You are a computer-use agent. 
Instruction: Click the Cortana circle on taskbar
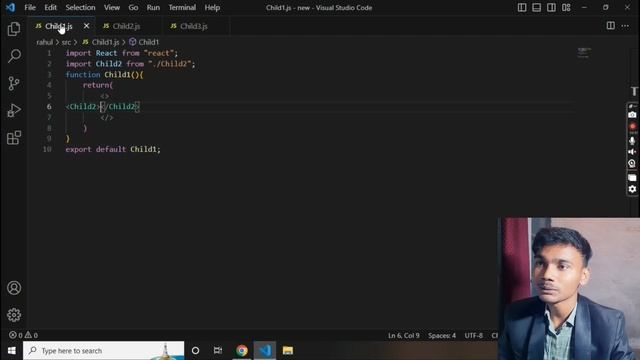(x=196, y=350)
